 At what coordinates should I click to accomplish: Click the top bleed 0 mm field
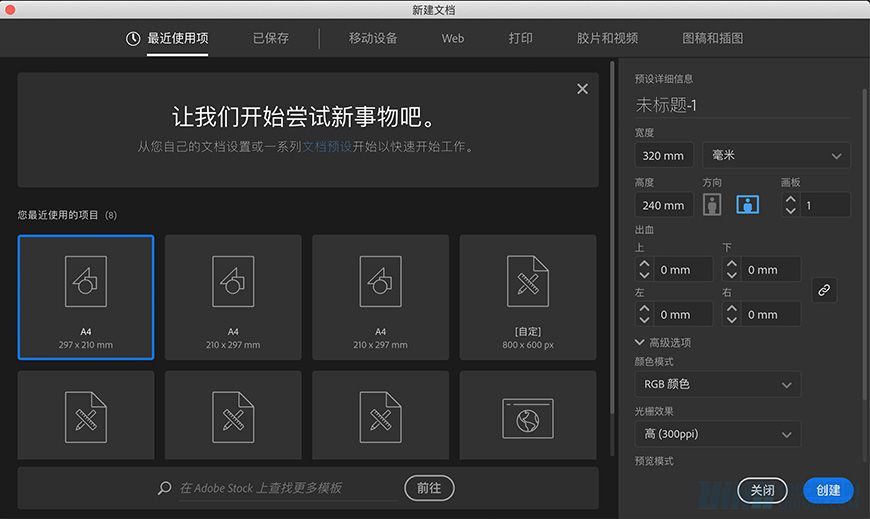pos(684,270)
